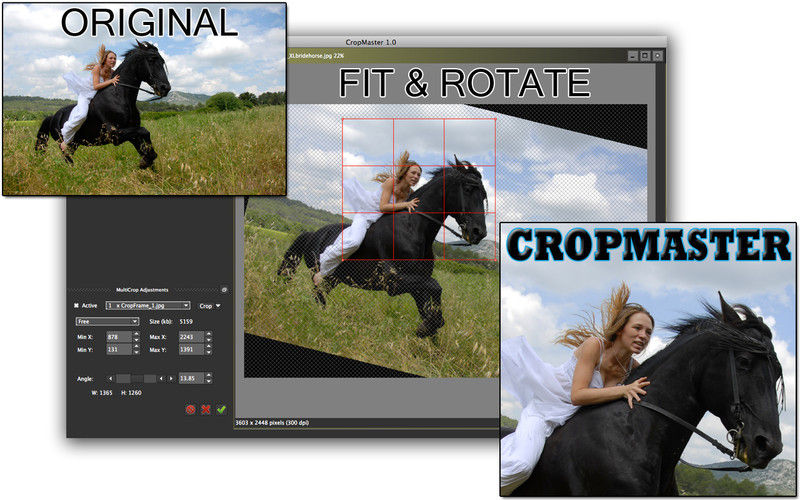800x500 pixels.
Task: Open the CropFrame_1.jpg frame dropdown
Action: coord(148,306)
